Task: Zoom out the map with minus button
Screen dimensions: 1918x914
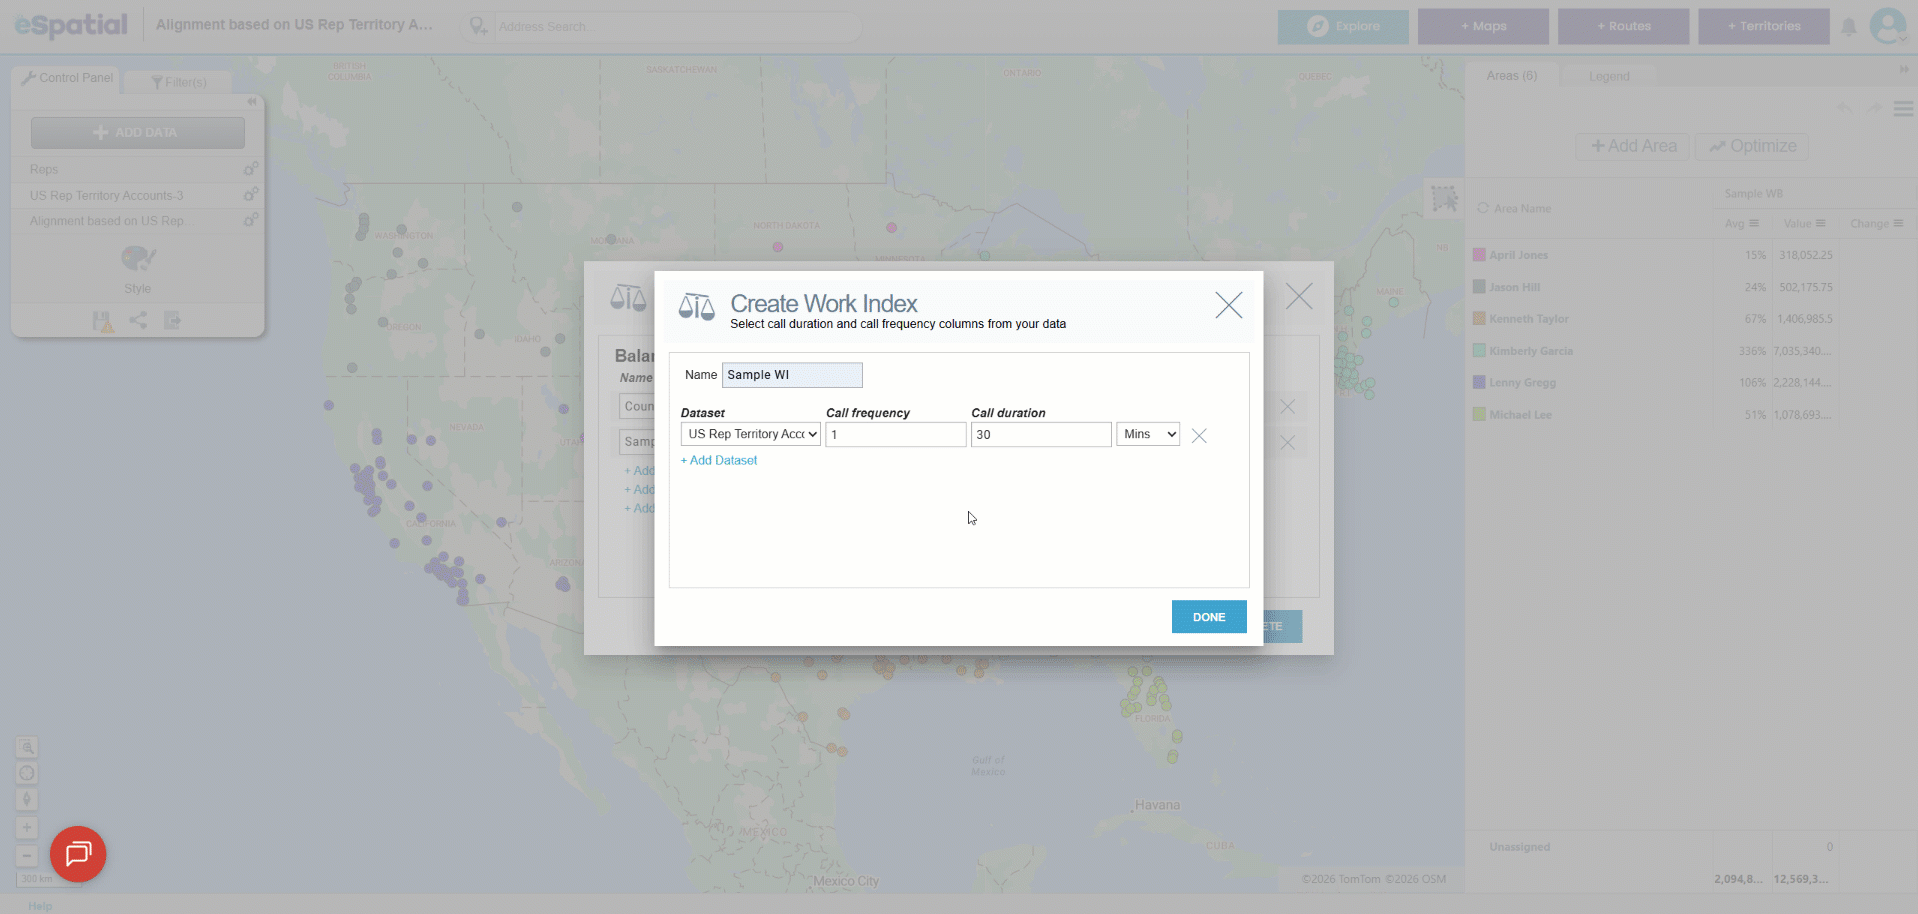Action: click(27, 855)
